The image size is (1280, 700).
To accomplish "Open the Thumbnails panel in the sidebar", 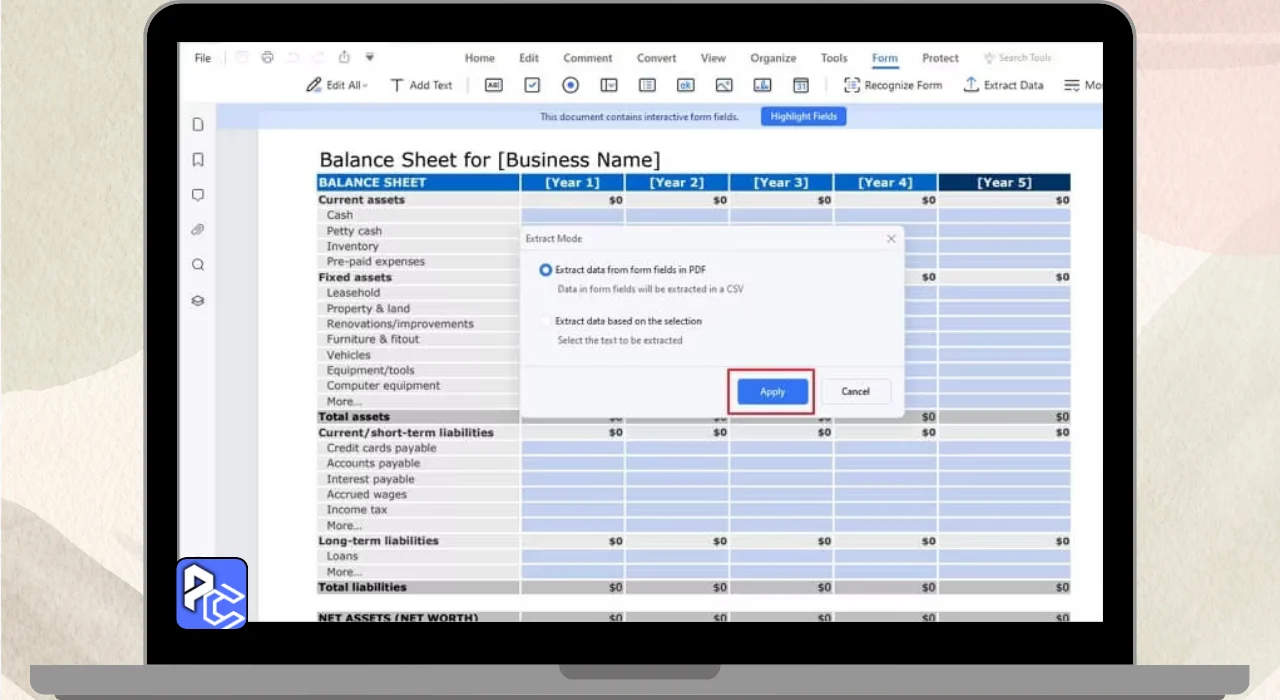I will point(198,125).
